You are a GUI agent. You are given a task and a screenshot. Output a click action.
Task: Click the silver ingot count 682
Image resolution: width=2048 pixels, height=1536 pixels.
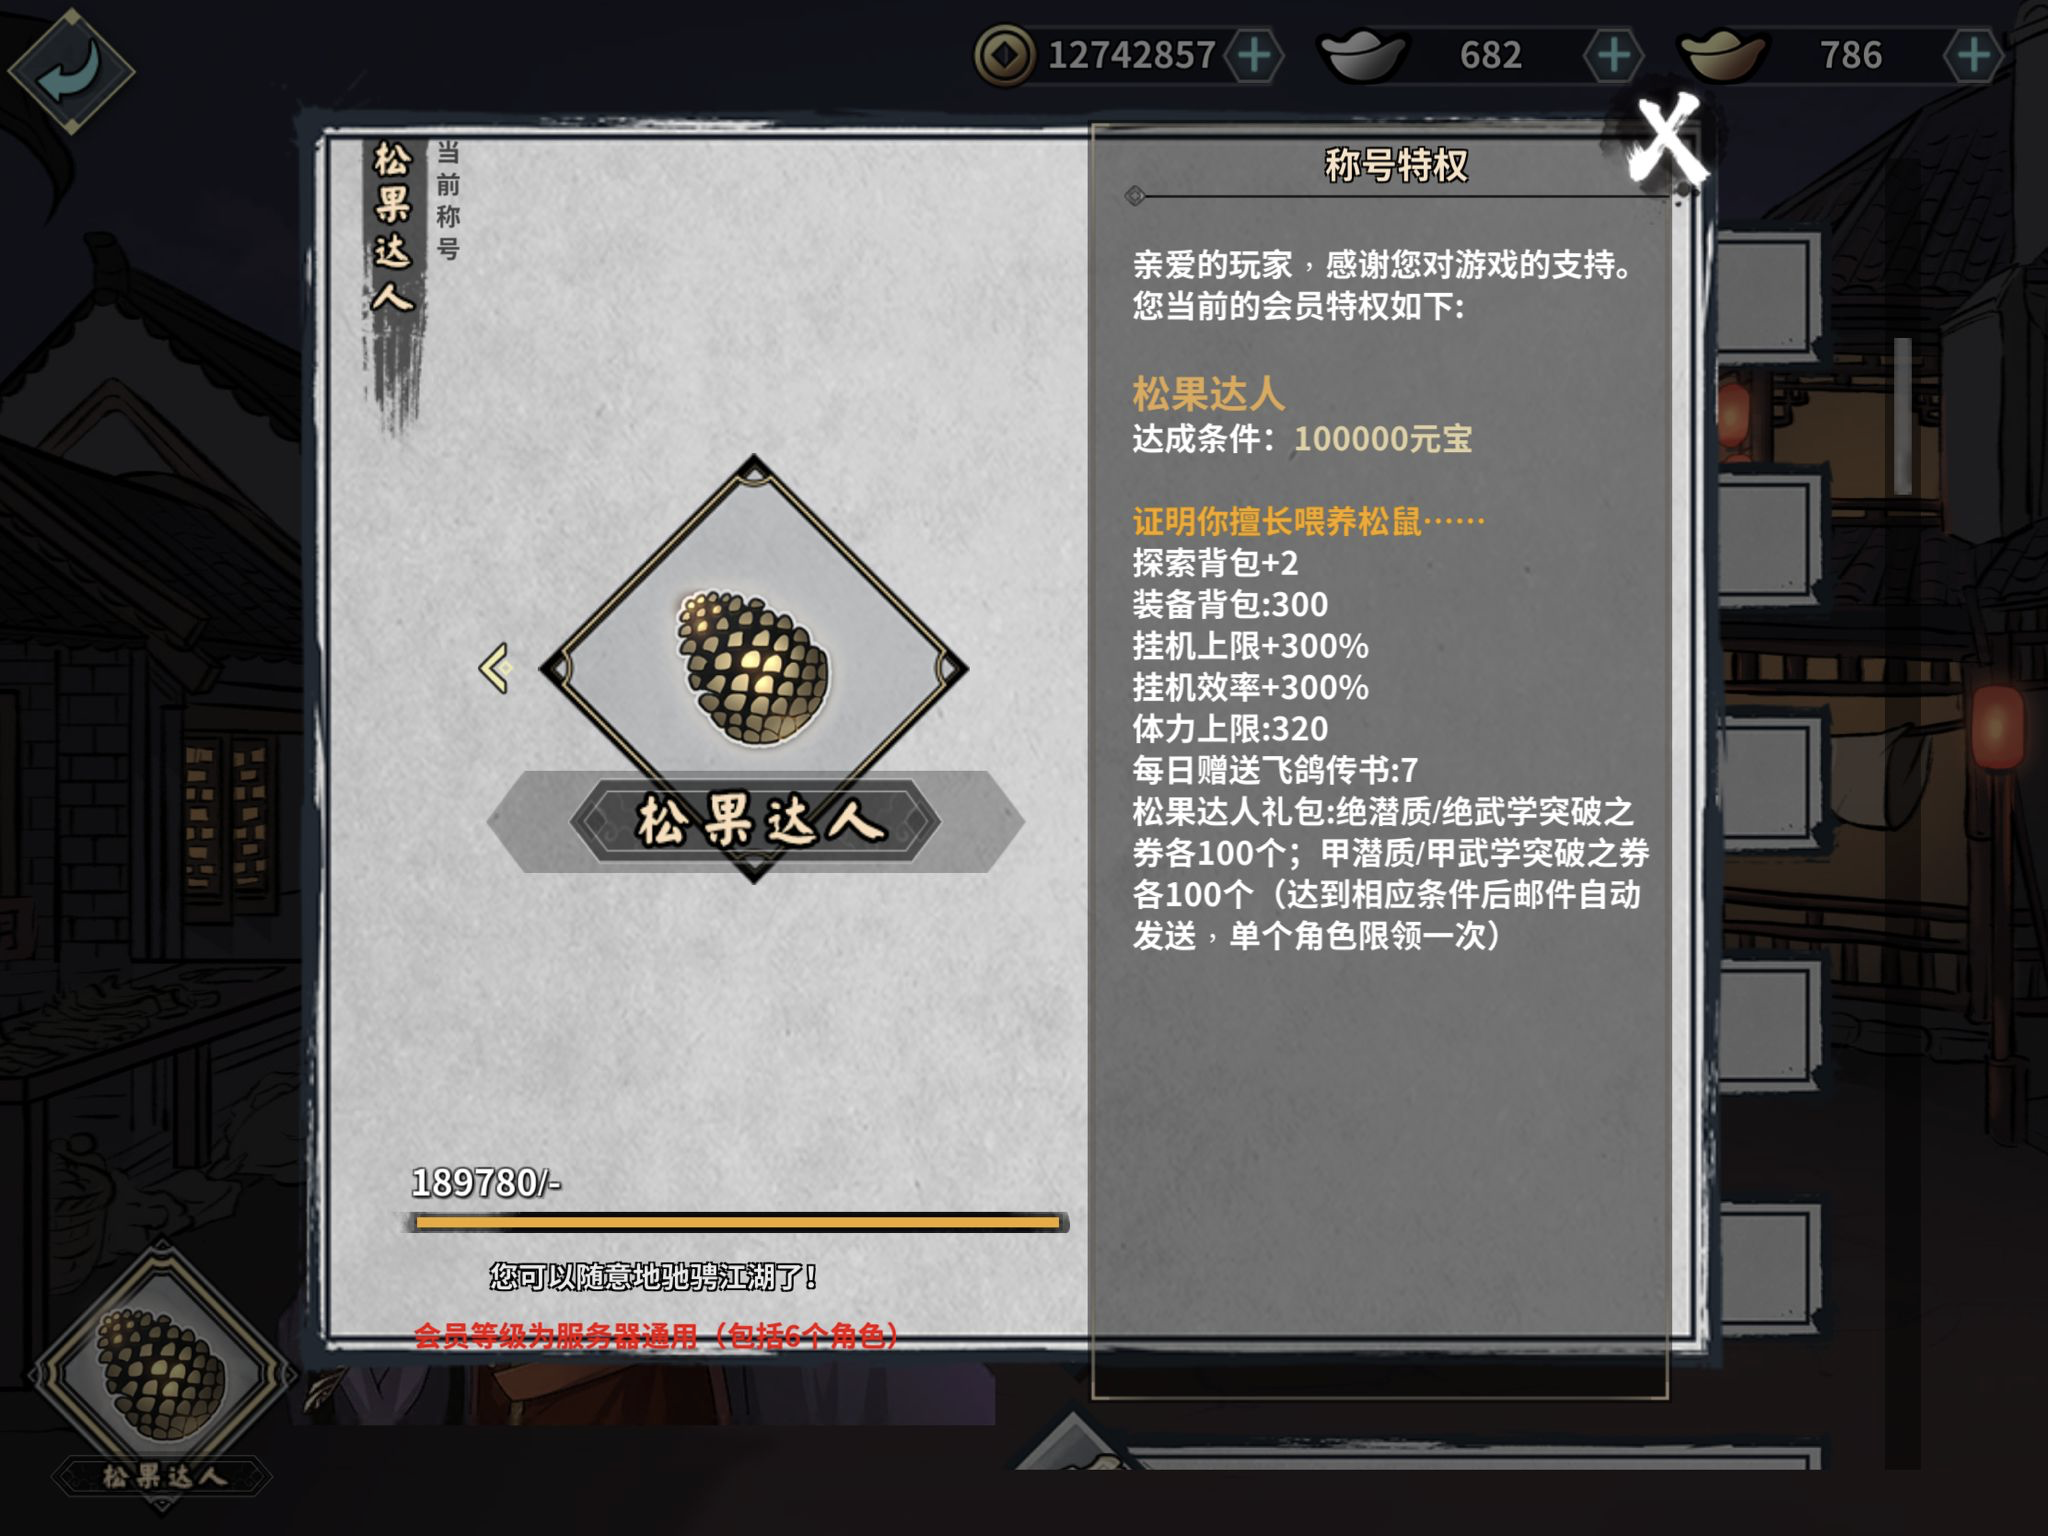(x=1490, y=55)
